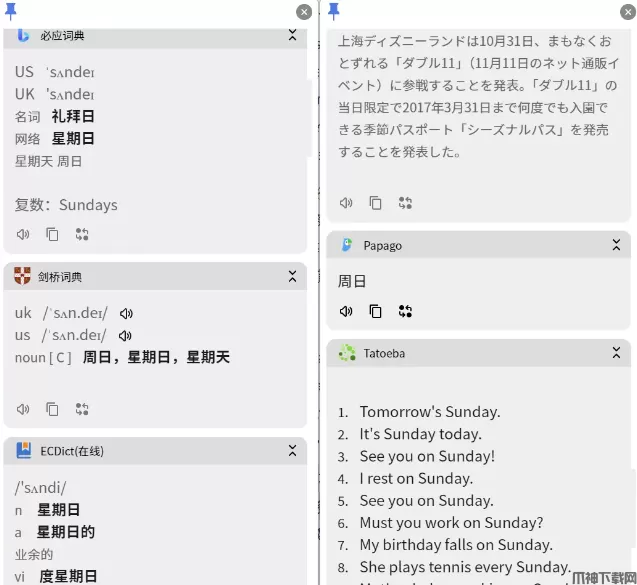The image size is (637, 585).
Task: Click ECDict phonetic /'sʌndi/
Action: tap(41, 488)
